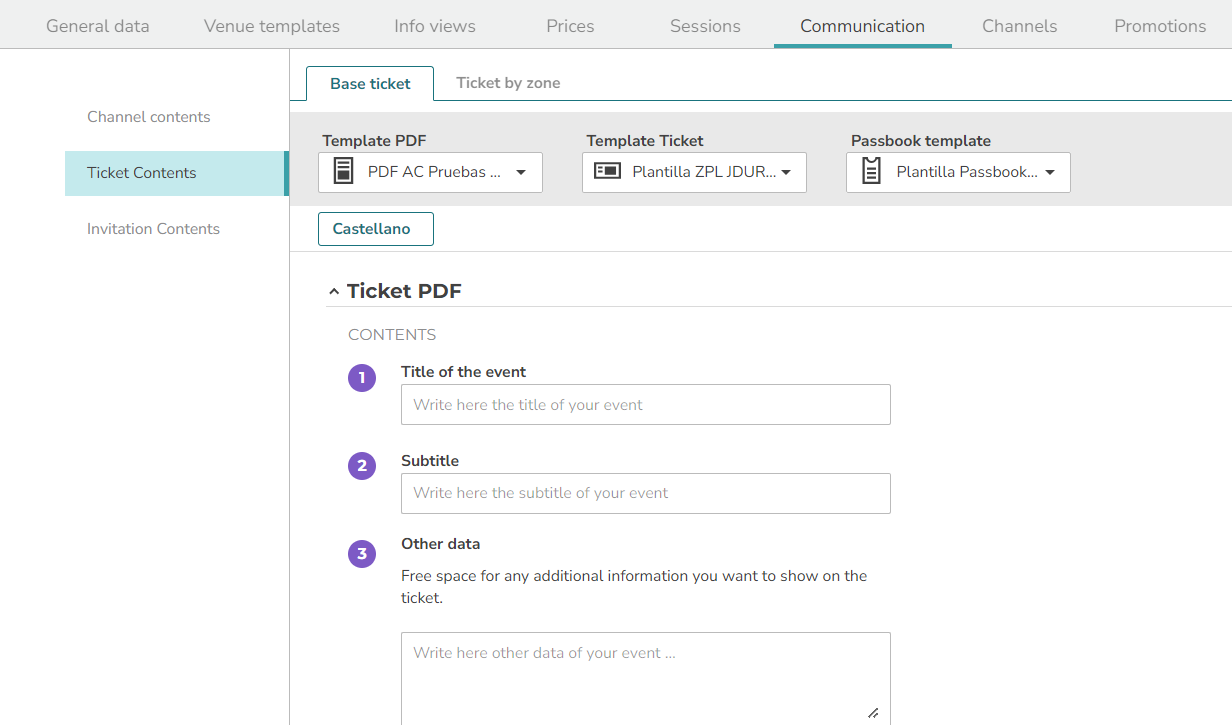Open the Template Ticket dropdown
Viewport: 1232px width, 725px height.
pos(694,172)
